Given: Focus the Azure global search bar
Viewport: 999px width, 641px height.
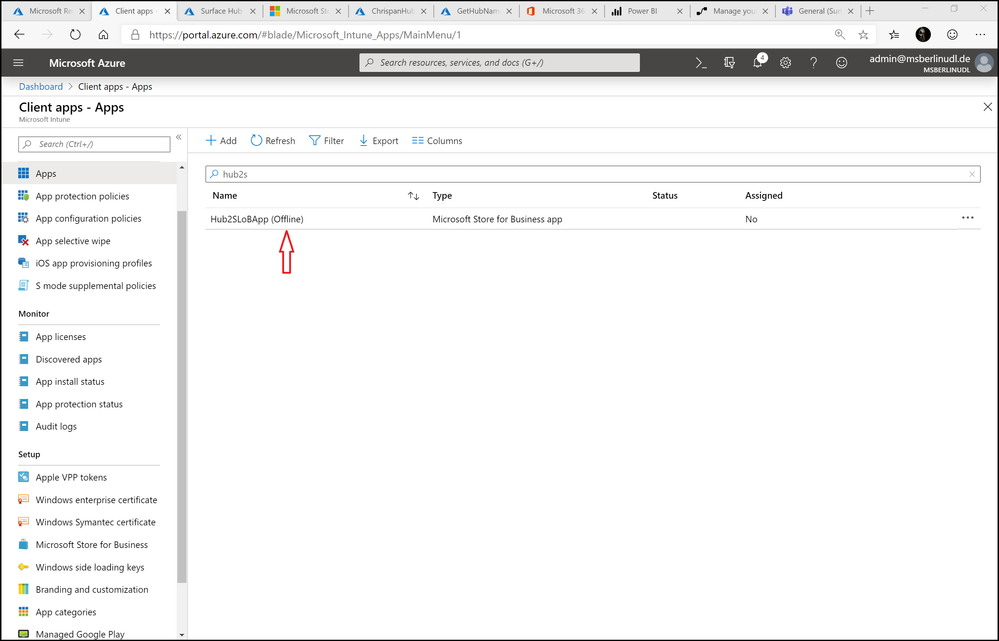Looking at the screenshot, I should [500, 62].
